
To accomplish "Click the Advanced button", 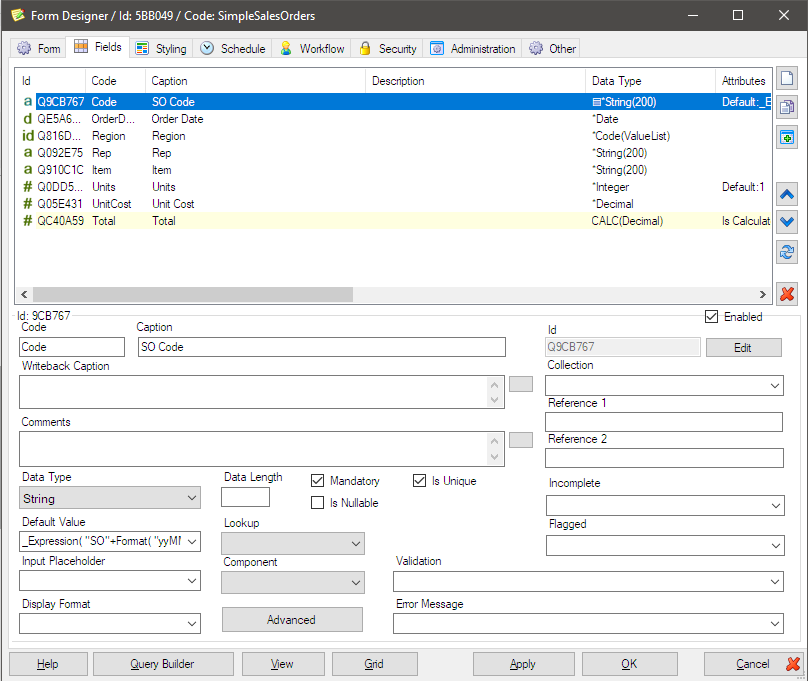I will 292,620.
